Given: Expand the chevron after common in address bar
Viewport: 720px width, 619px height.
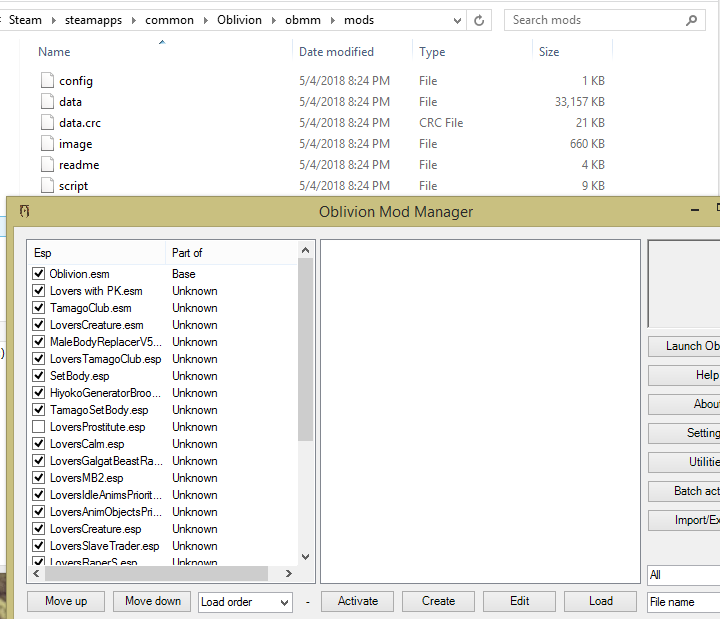Looking at the screenshot, I should (x=205, y=20).
